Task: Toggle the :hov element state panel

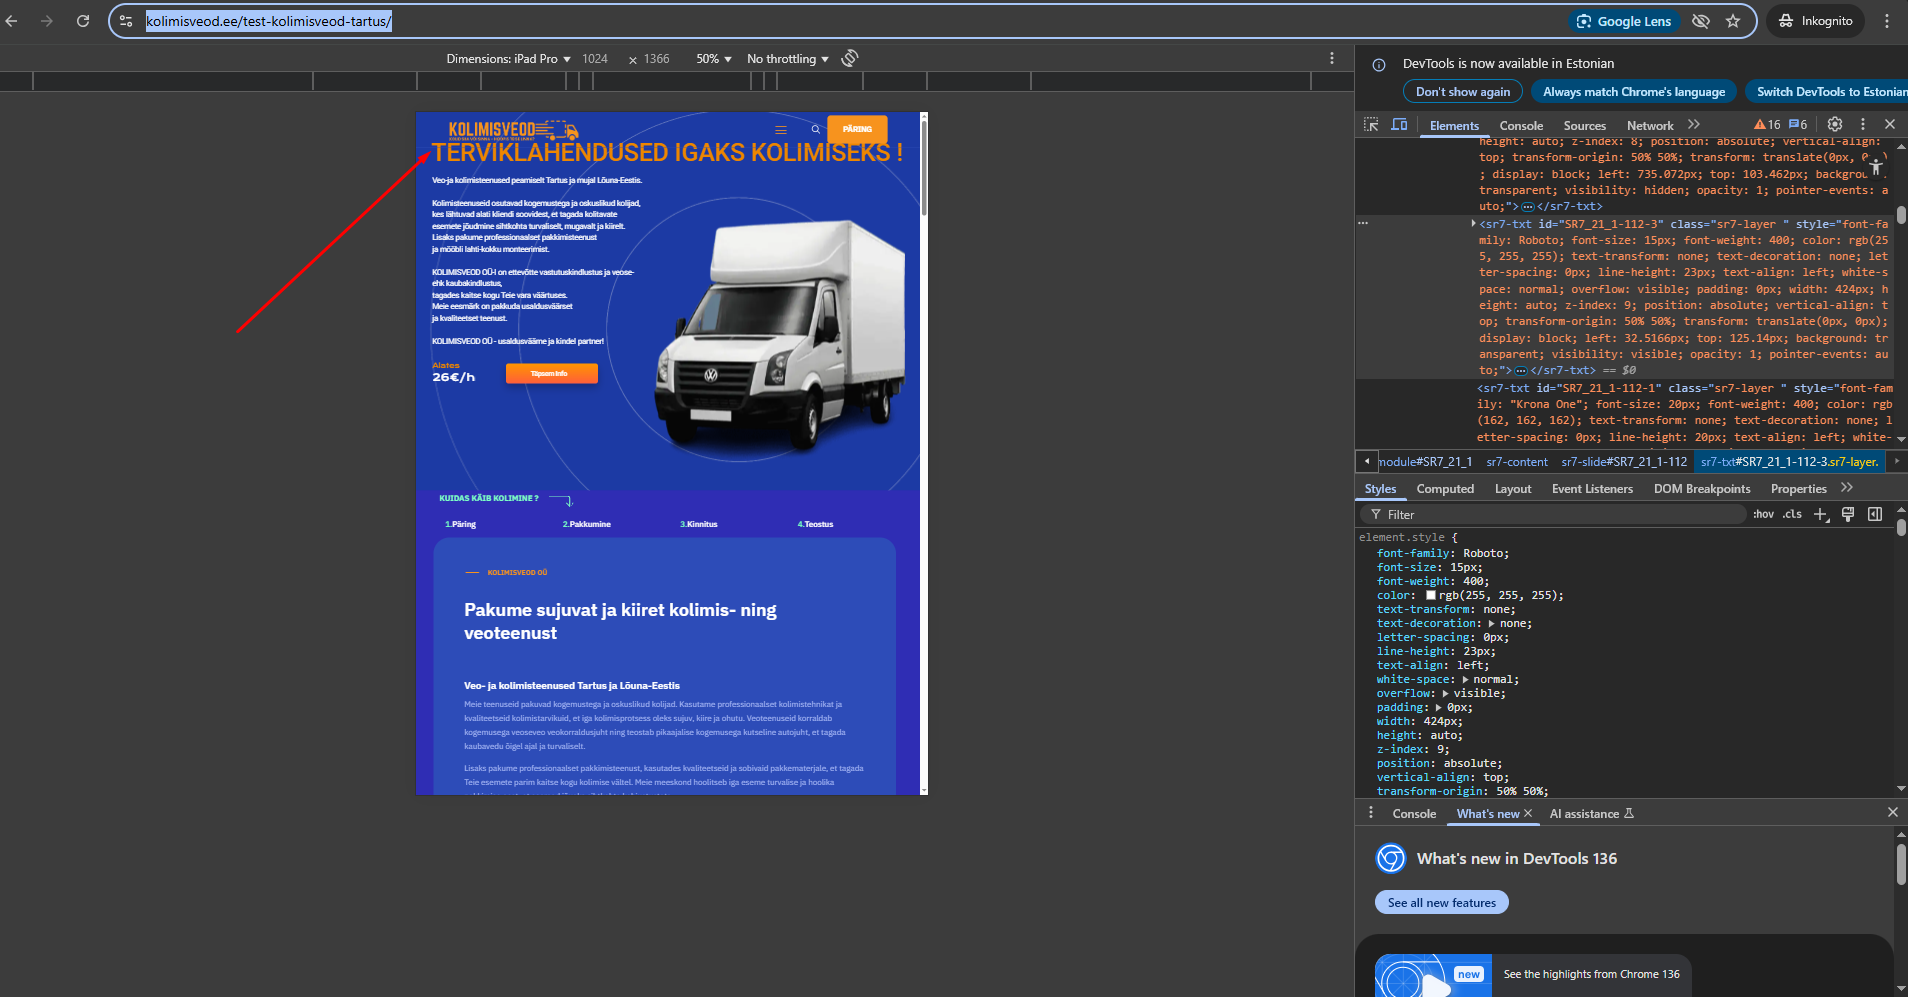Action: click(1763, 514)
